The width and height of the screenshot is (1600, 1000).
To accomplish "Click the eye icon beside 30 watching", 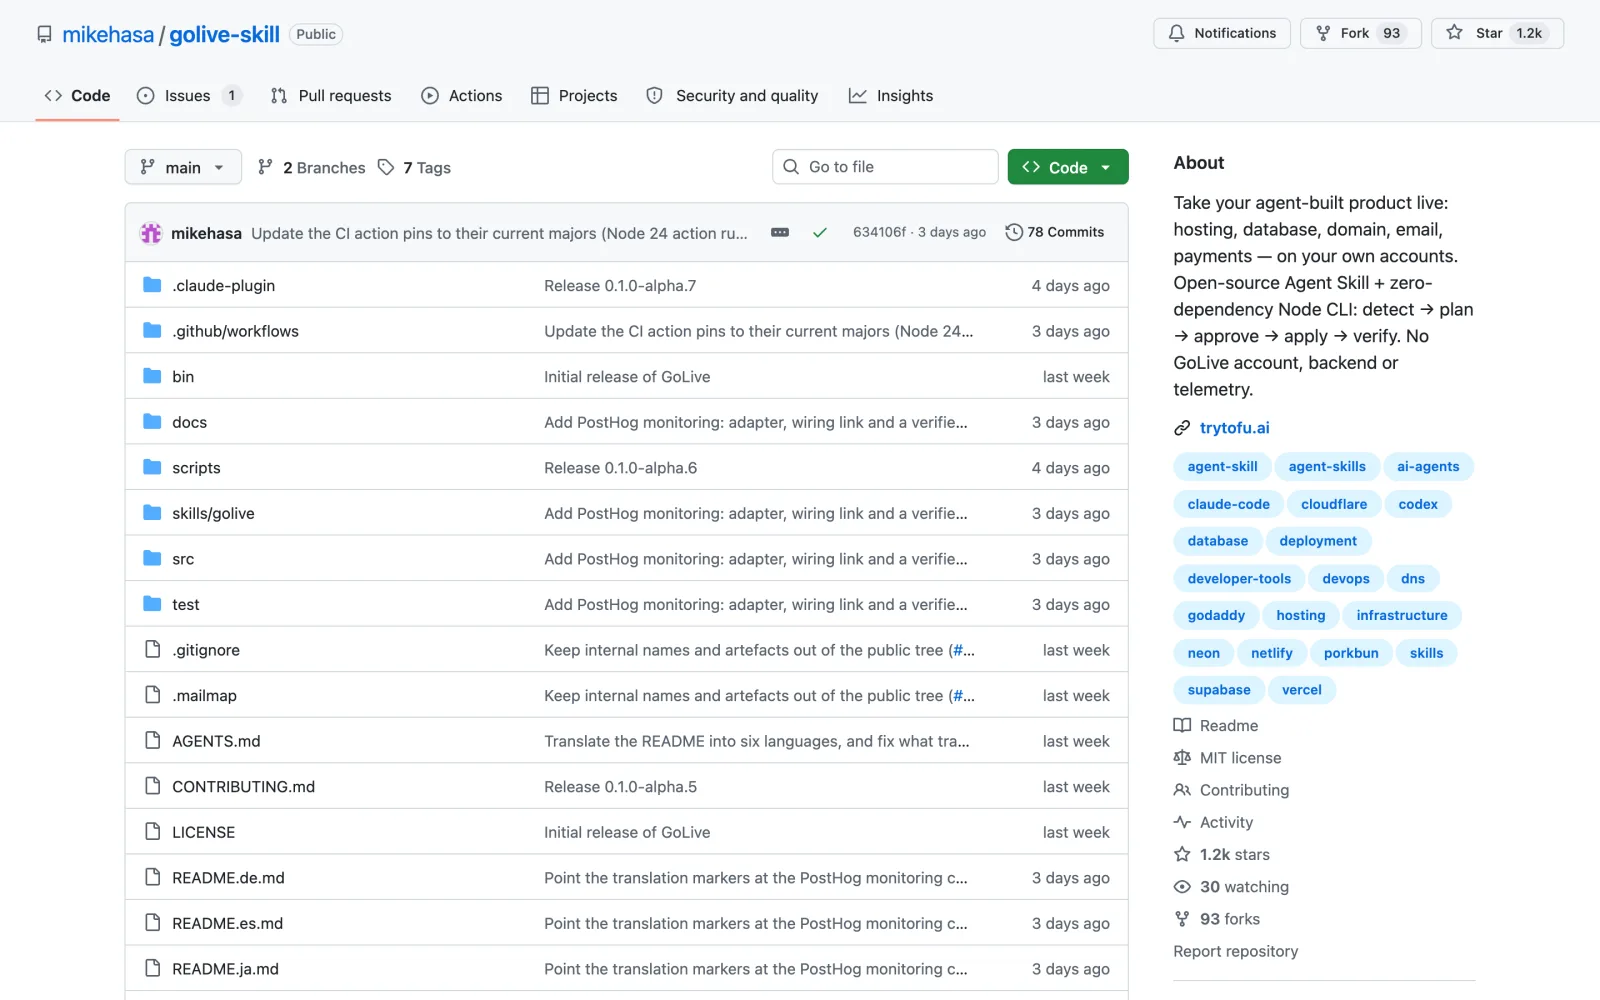I will click(x=1182, y=887).
